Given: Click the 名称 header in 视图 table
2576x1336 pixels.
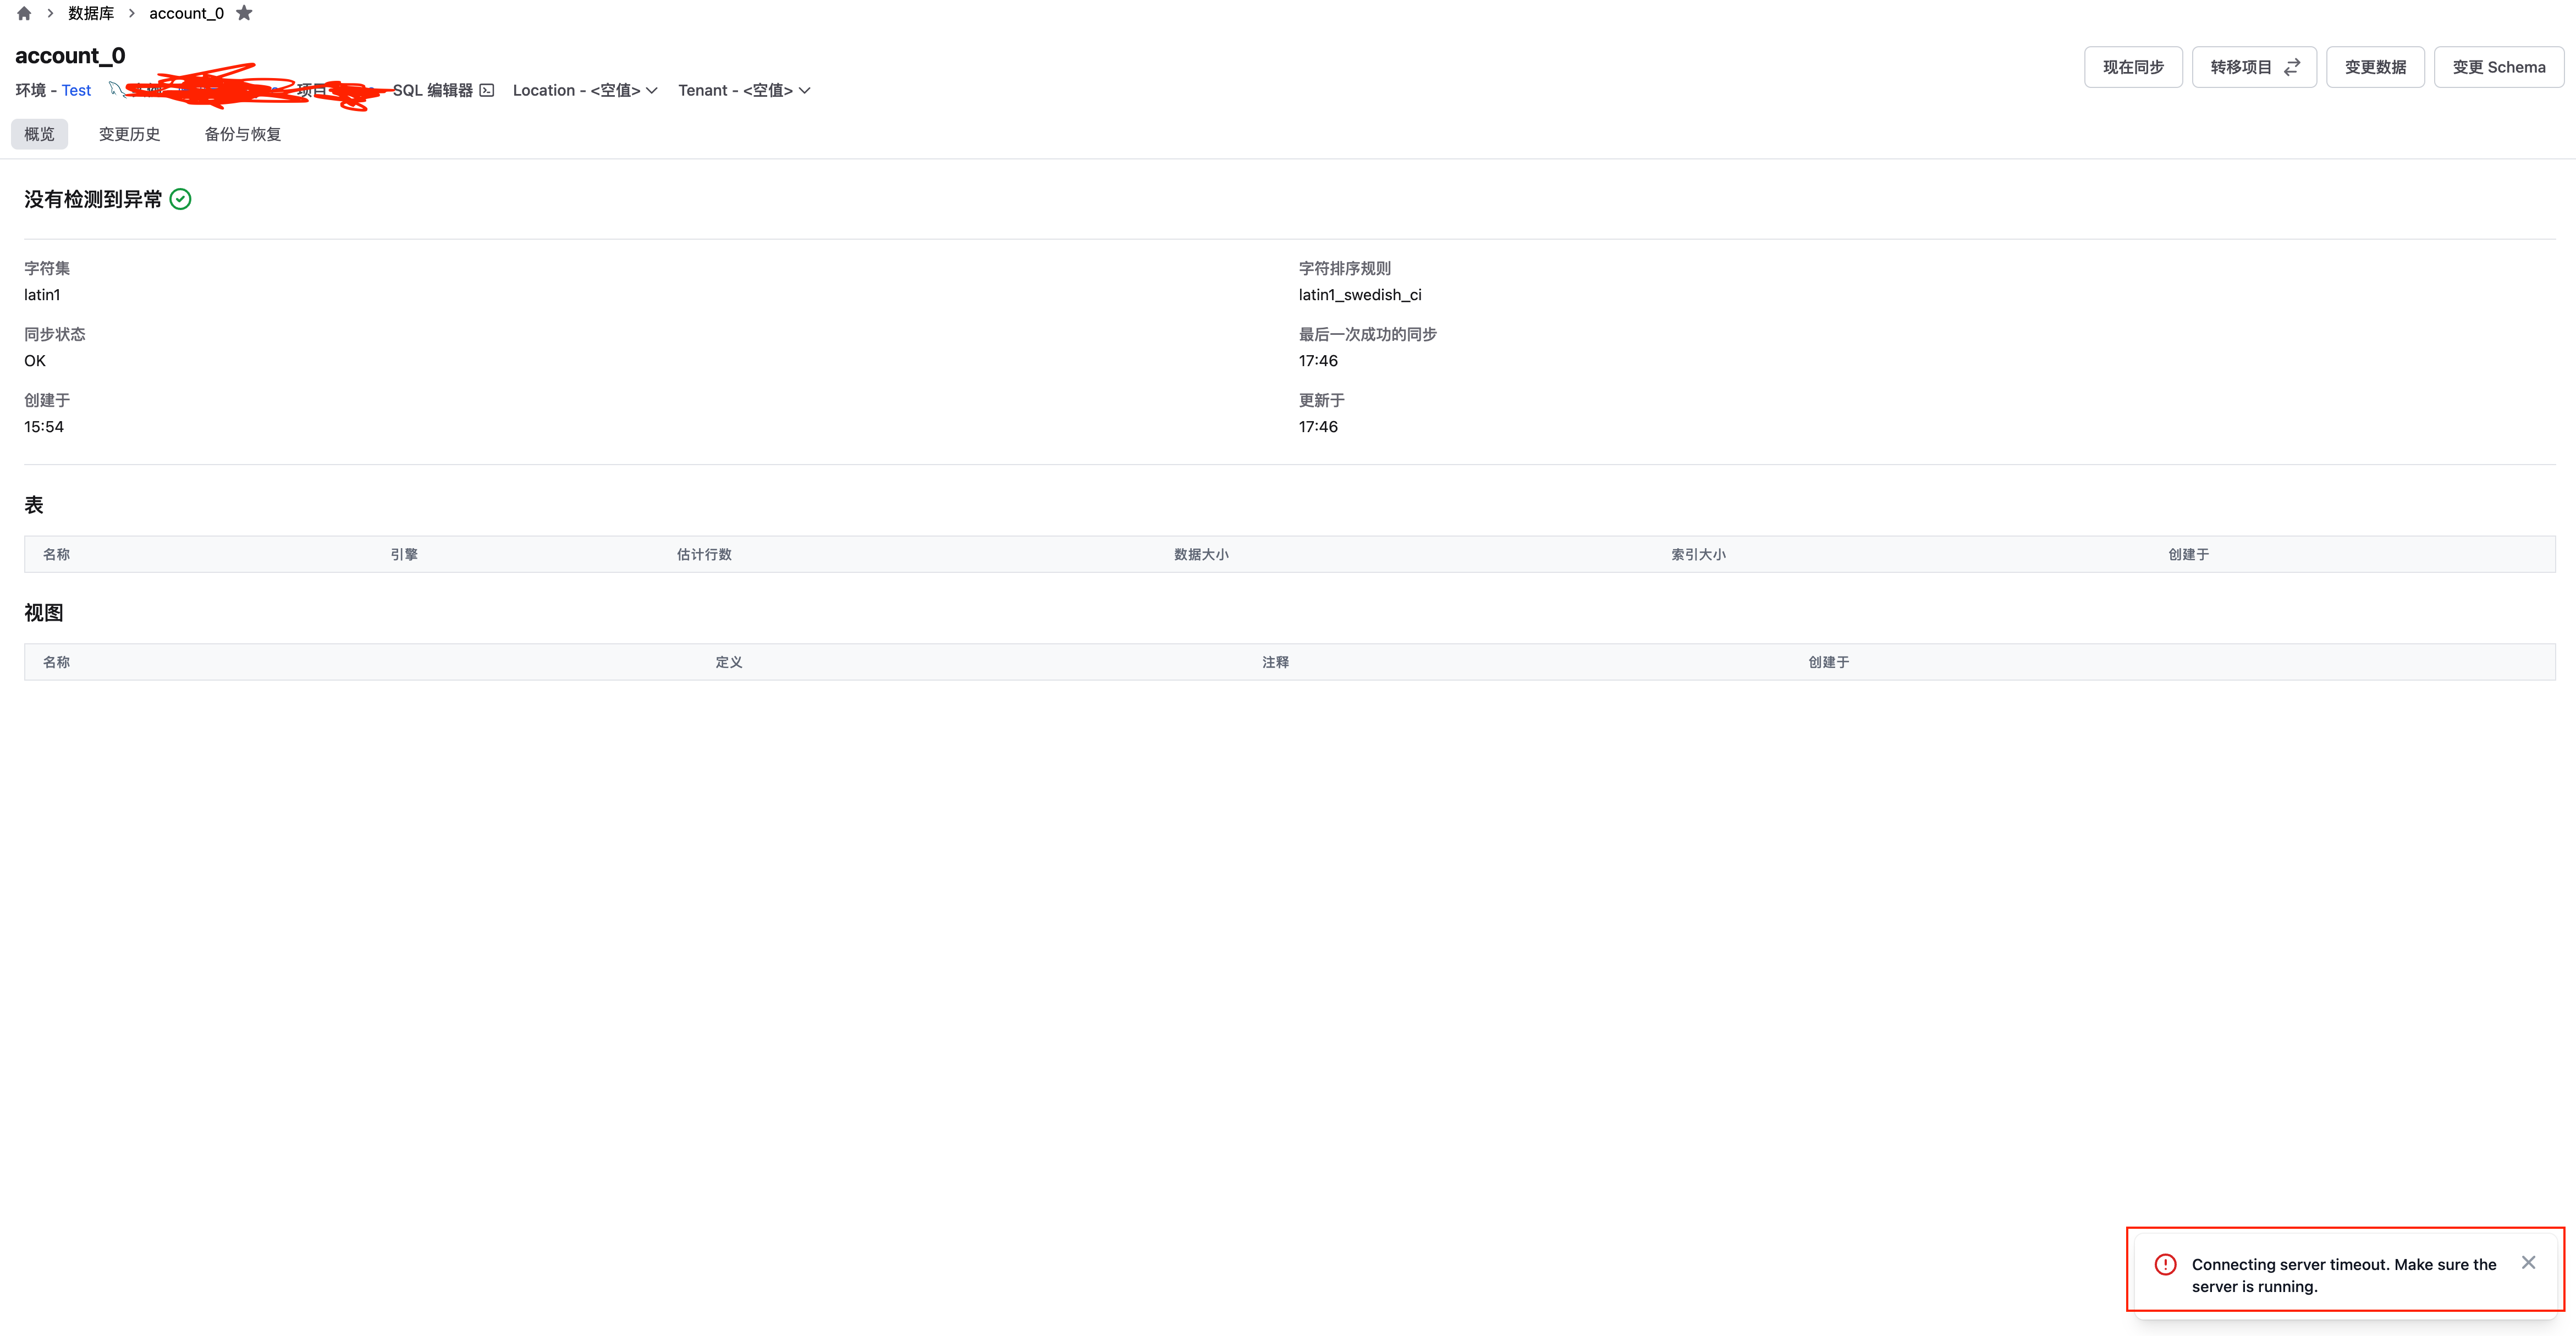Looking at the screenshot, I should click(57, 662).
